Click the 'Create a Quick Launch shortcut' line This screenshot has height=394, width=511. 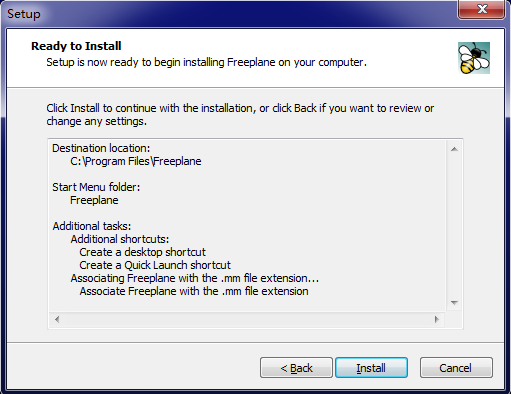click(x=155, y=265)
